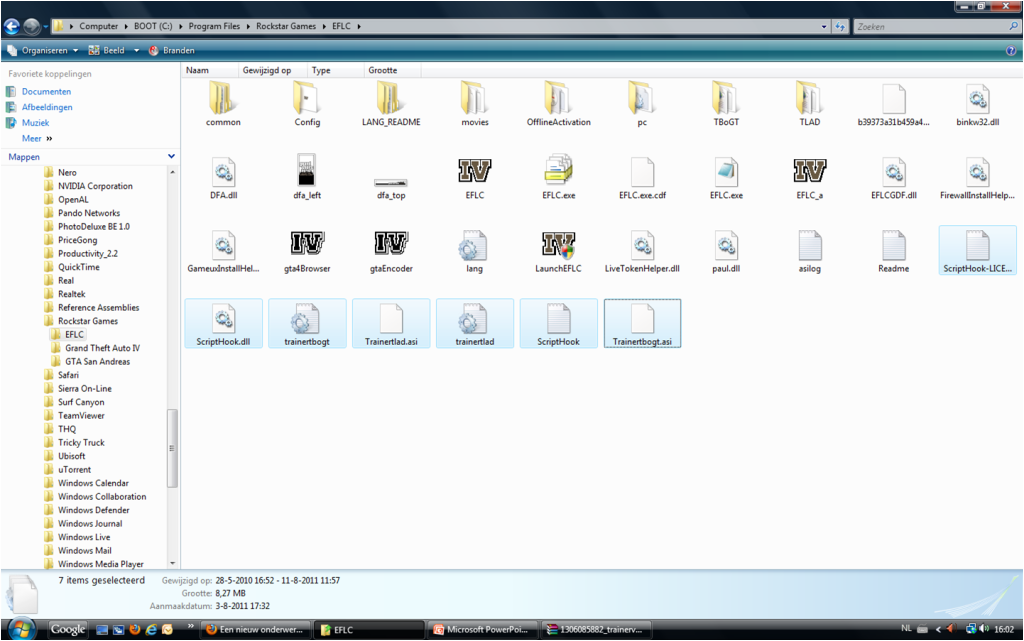
Task: Select the paul.dll file
Action: [726, 251]
